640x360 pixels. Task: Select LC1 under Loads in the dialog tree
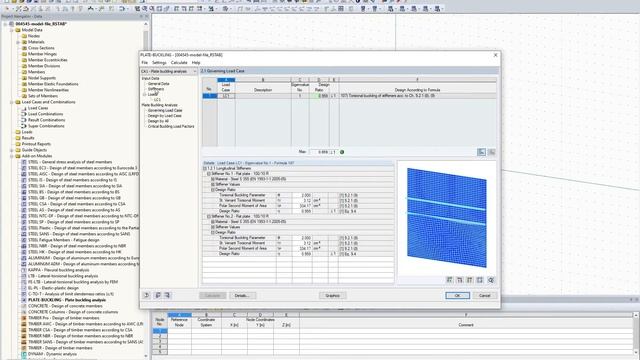[157, 100]
